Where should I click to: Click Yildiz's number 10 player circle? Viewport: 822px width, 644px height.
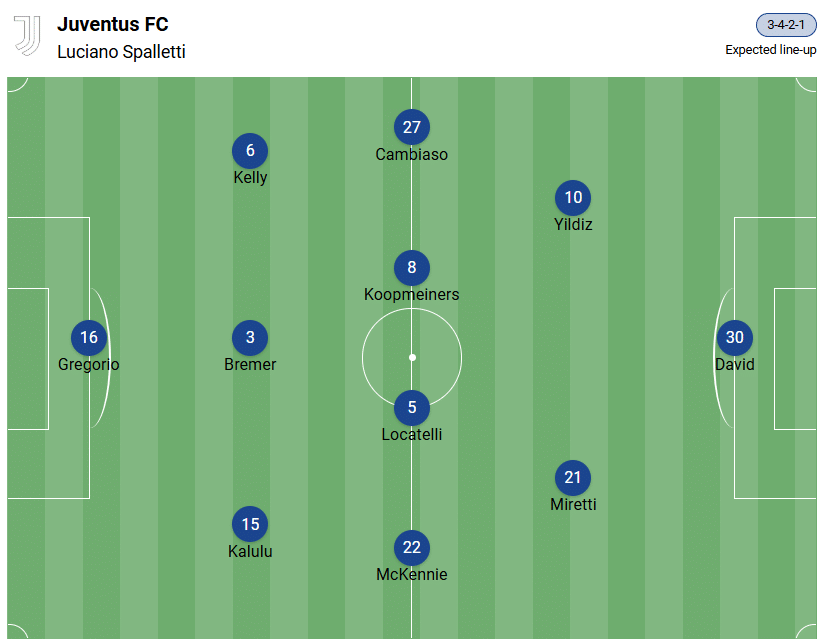point(573,198)
